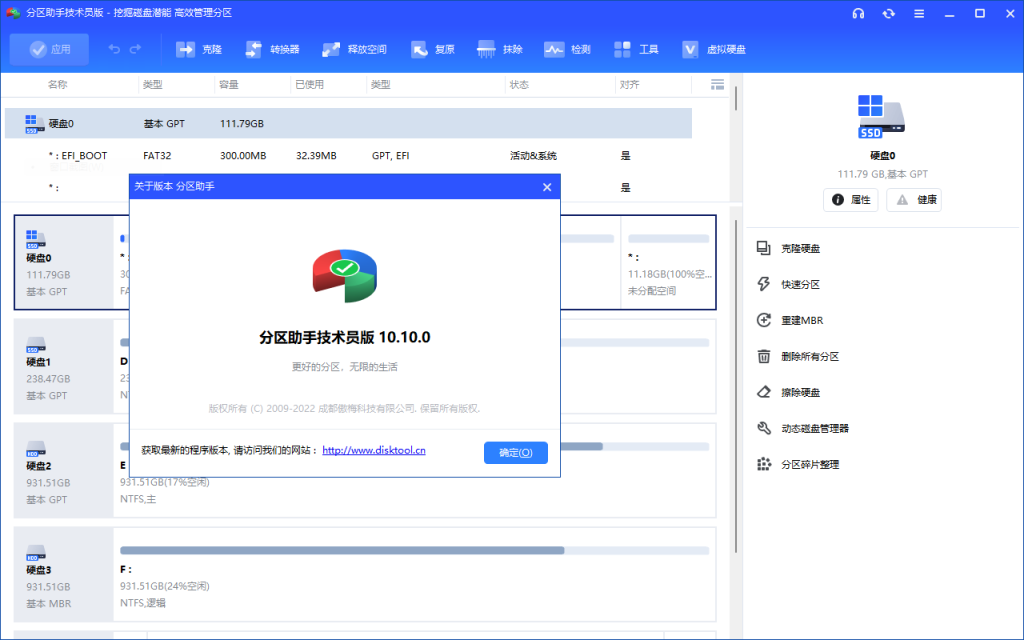
Task: Select the 硬盘1 card in disk map
Action: [x=63, y=366]
